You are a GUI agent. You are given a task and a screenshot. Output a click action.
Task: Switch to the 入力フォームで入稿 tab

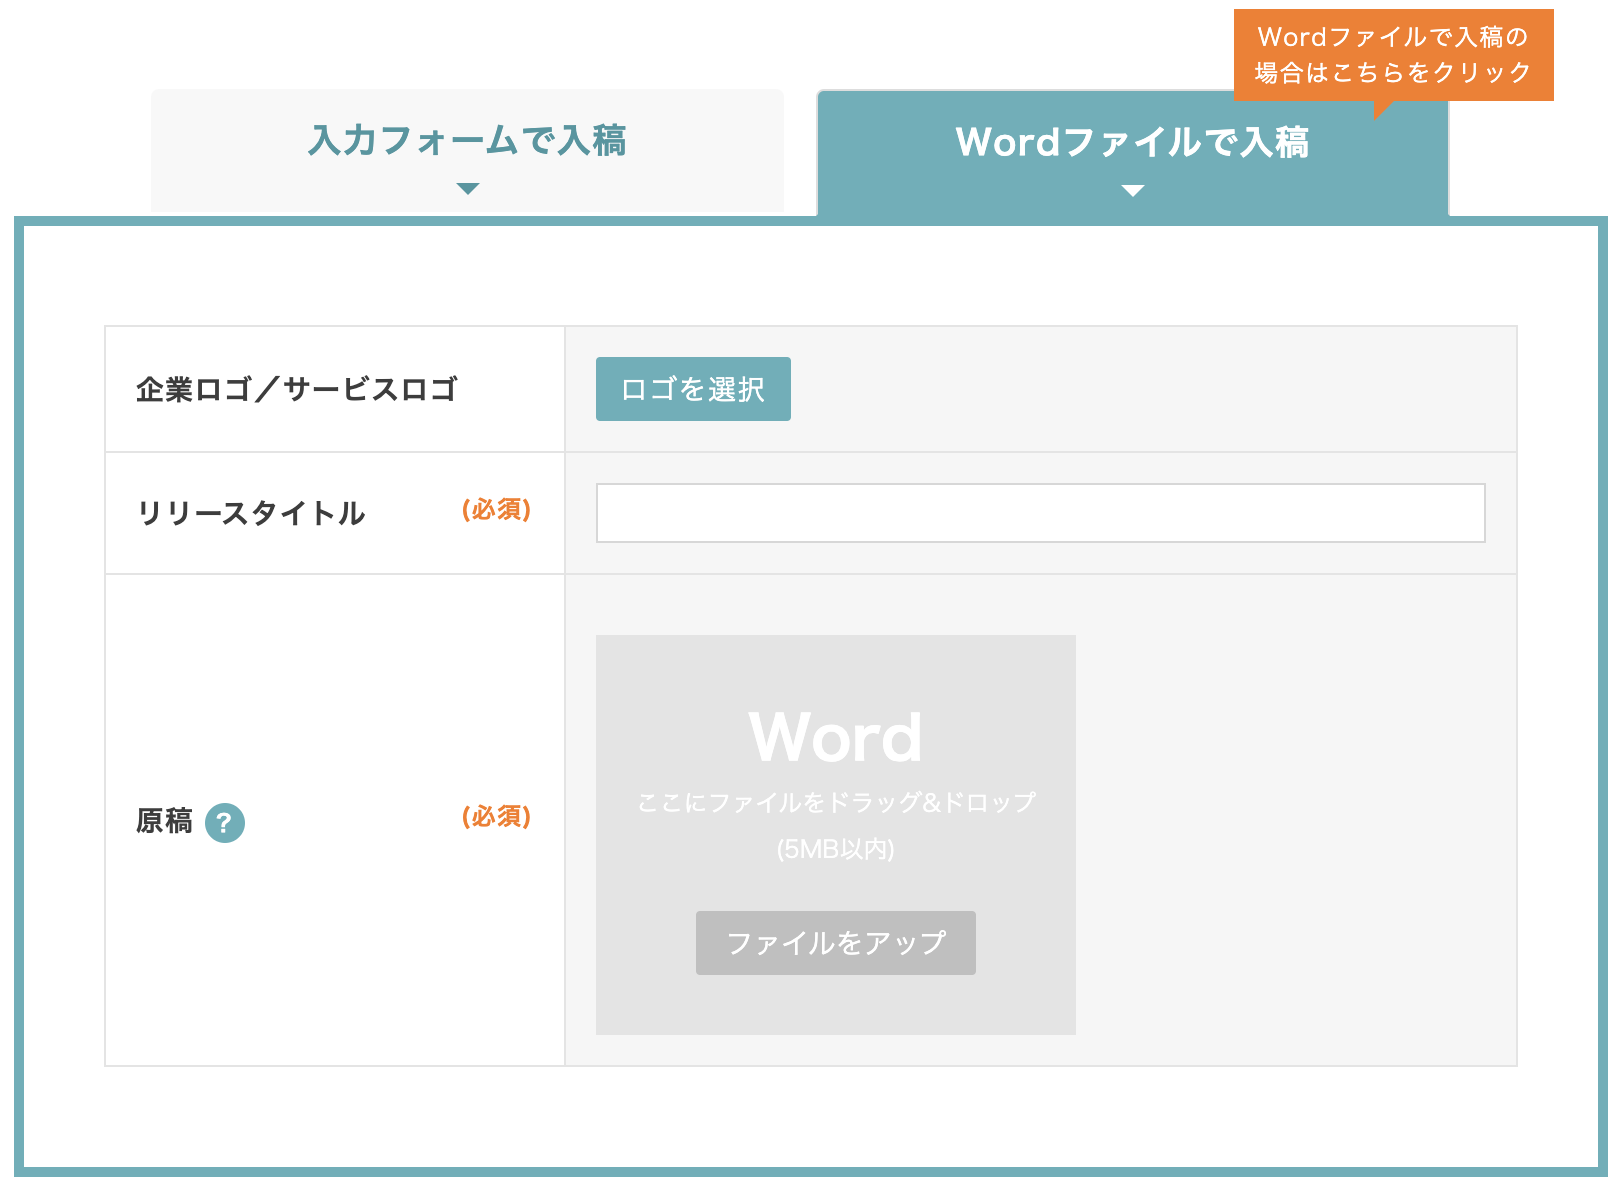(467, 142)
